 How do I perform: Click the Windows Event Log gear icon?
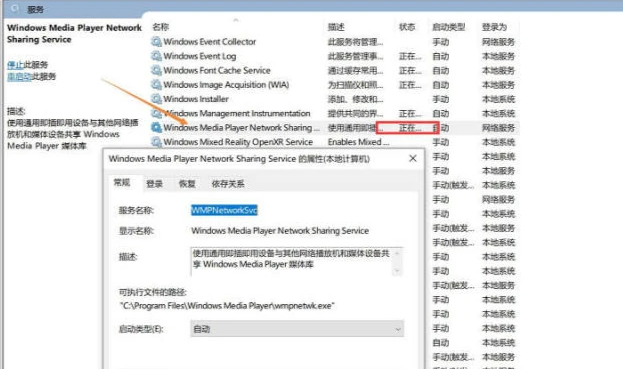click(157, 56)
